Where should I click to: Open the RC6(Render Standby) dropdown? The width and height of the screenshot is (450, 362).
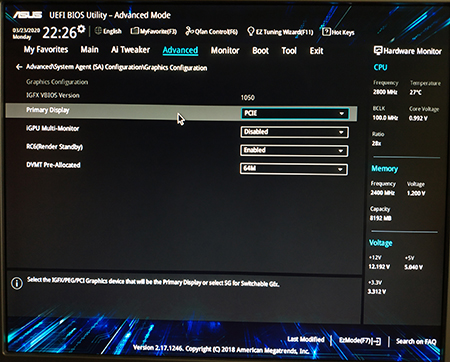tap(294, 150)
